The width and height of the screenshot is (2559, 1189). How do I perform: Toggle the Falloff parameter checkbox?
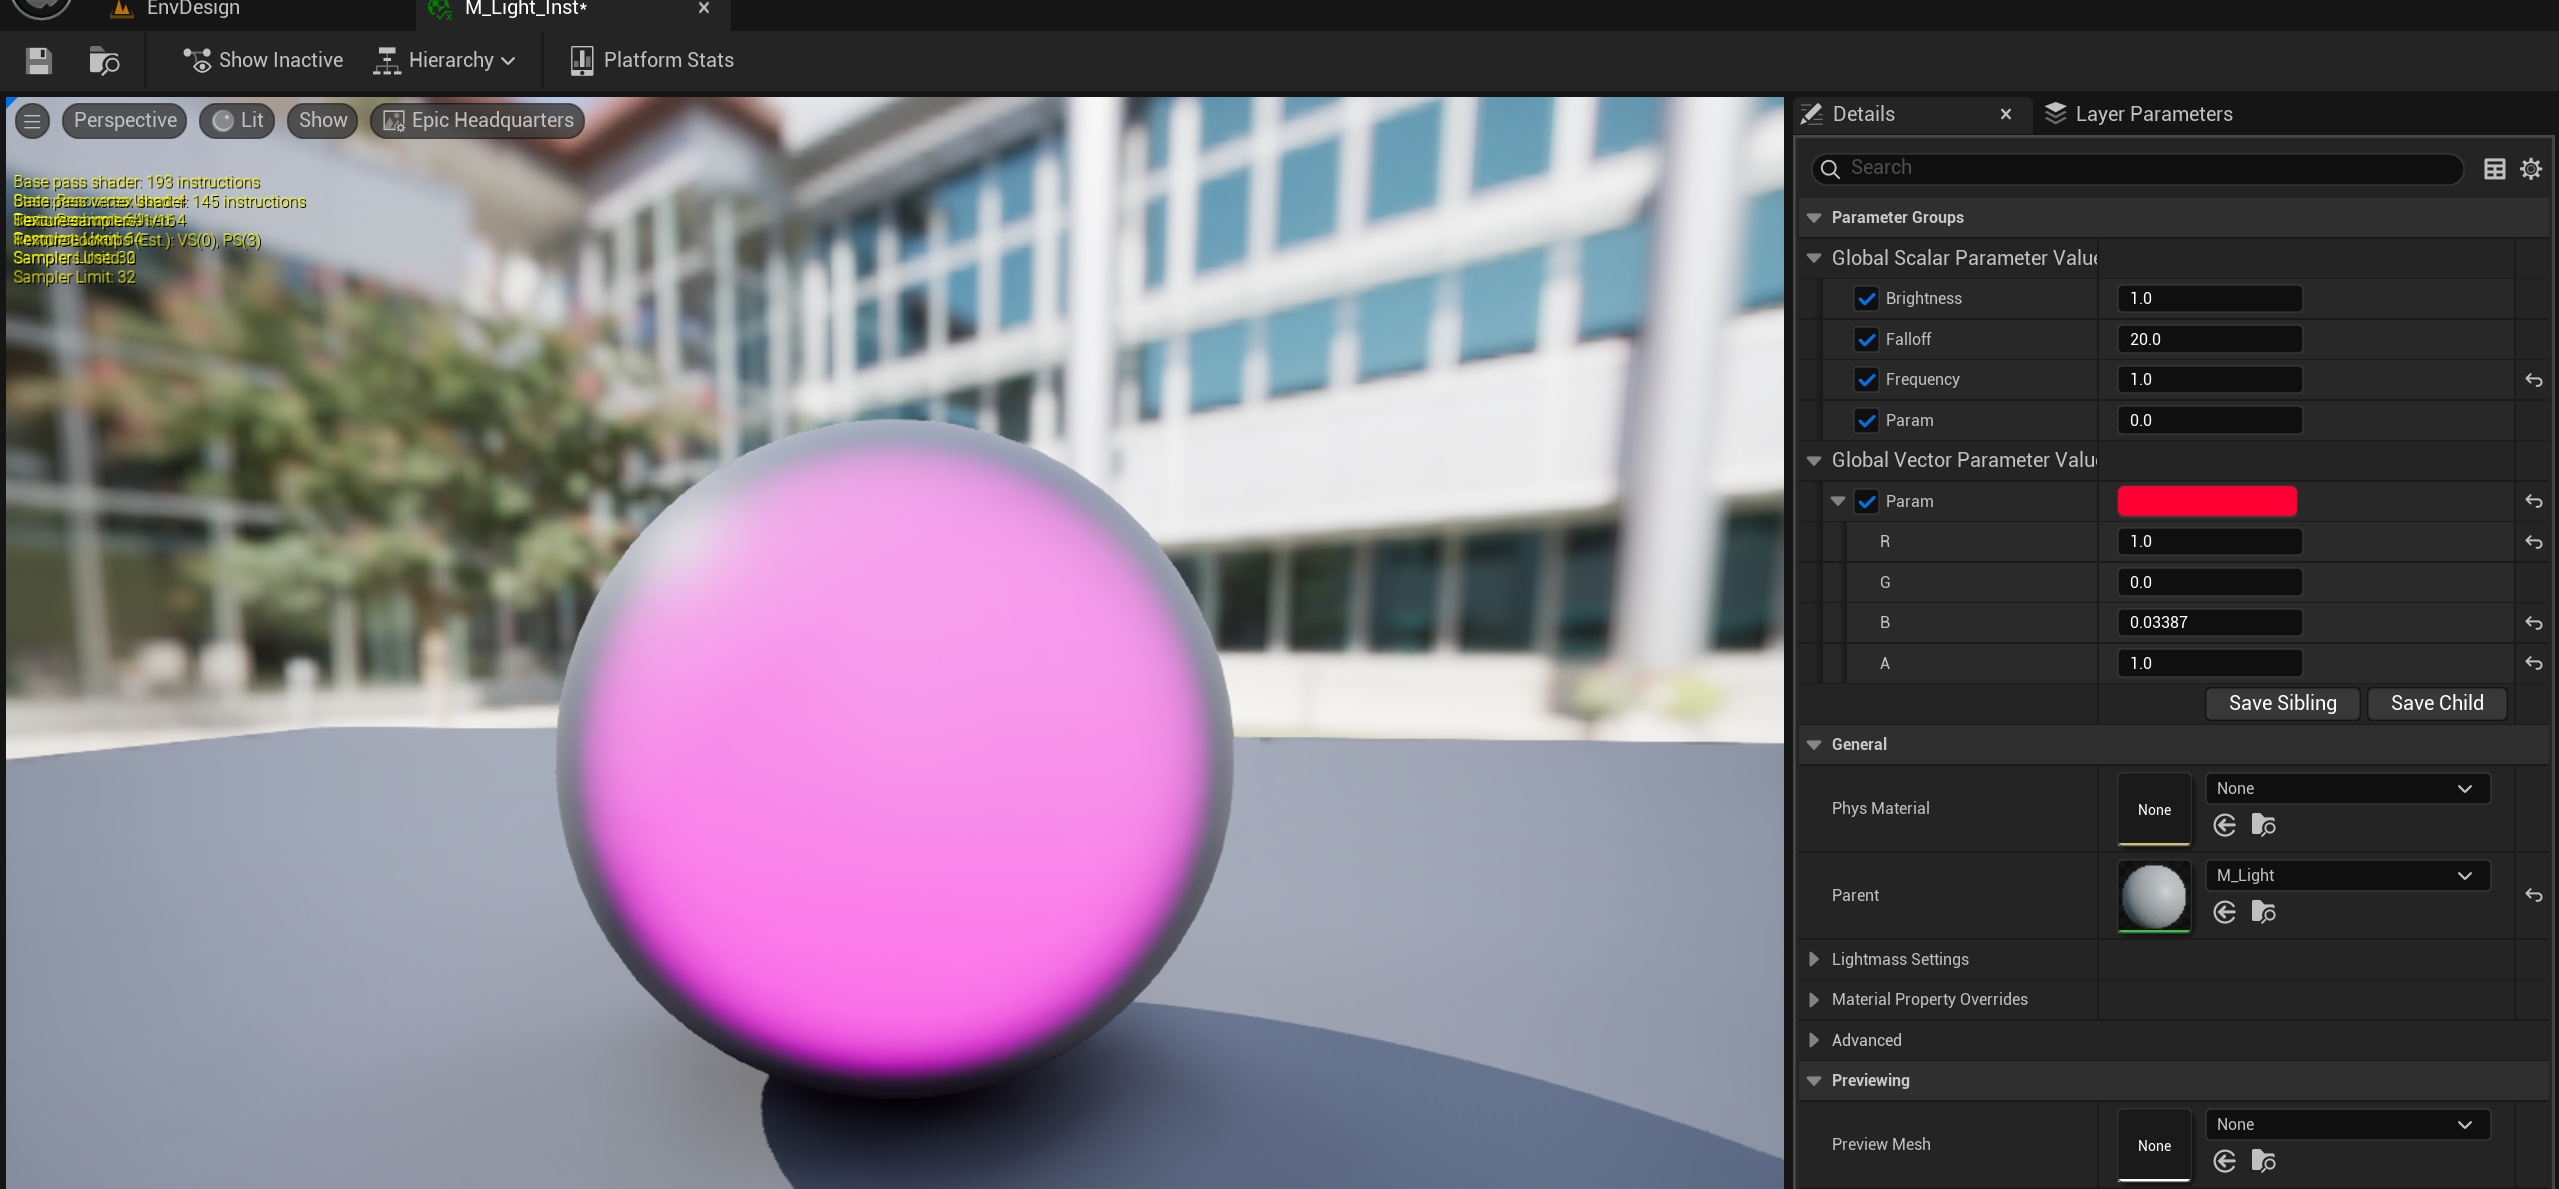1866,340
